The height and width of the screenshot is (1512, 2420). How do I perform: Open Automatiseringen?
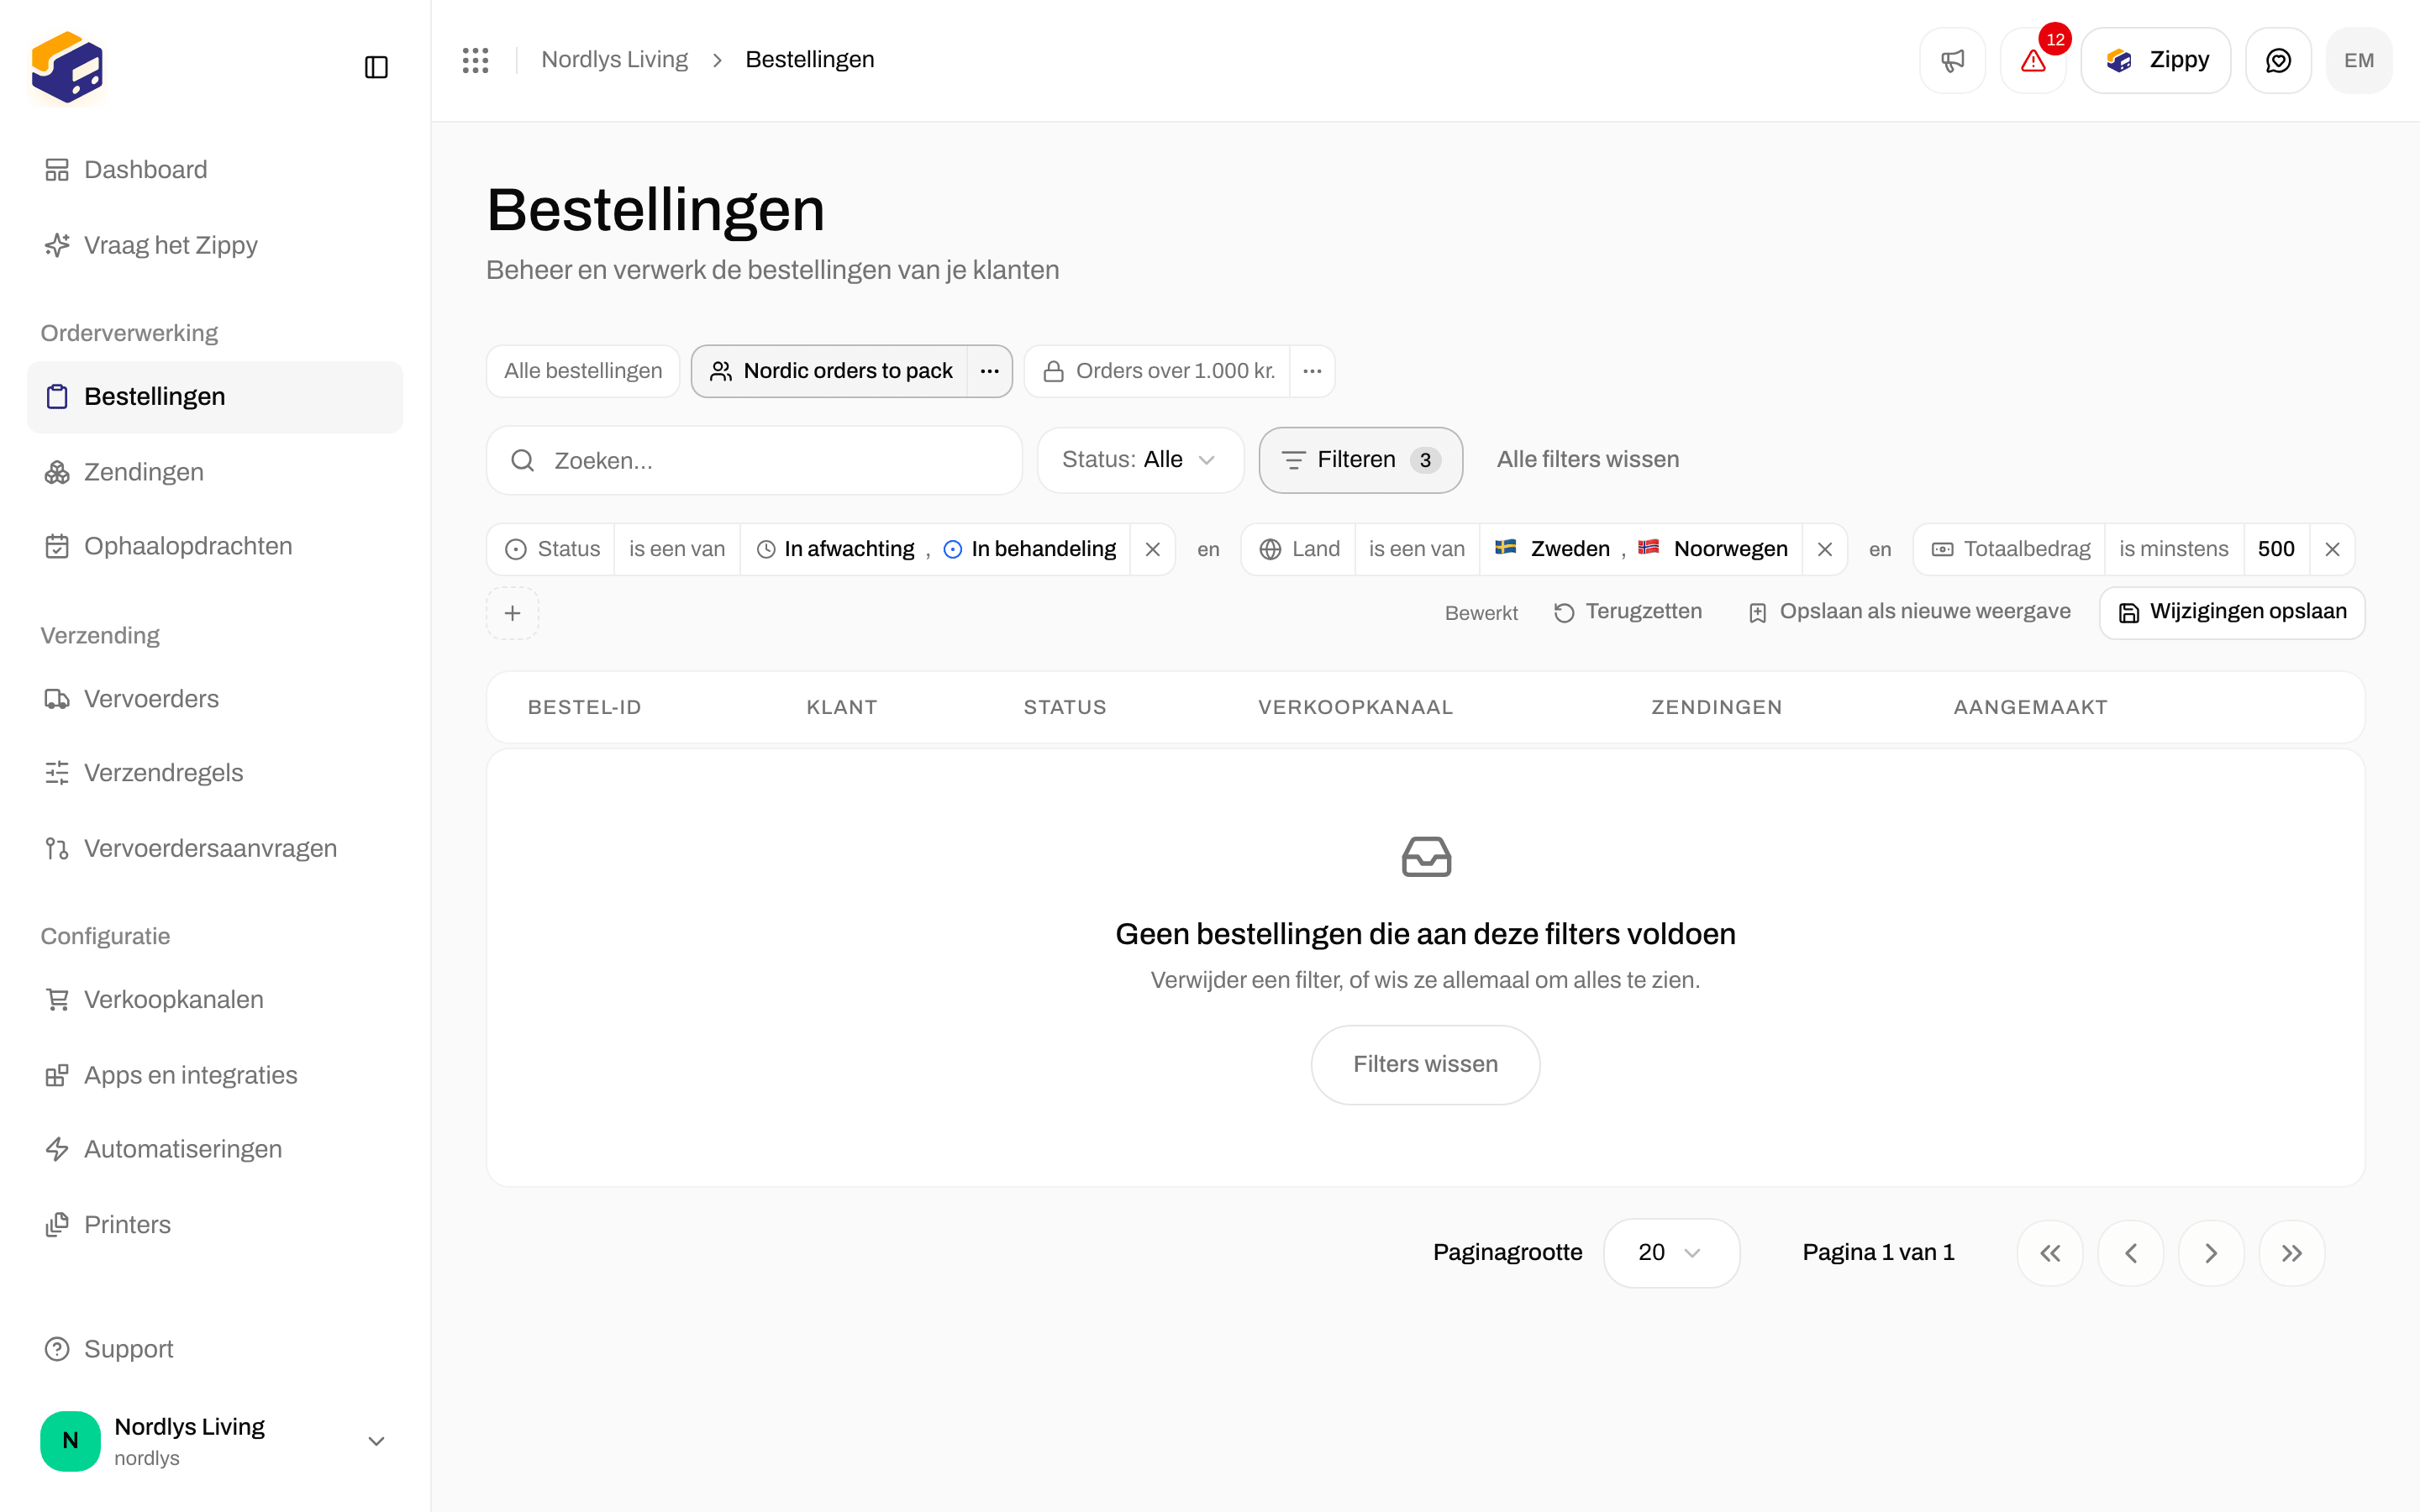215,1149
